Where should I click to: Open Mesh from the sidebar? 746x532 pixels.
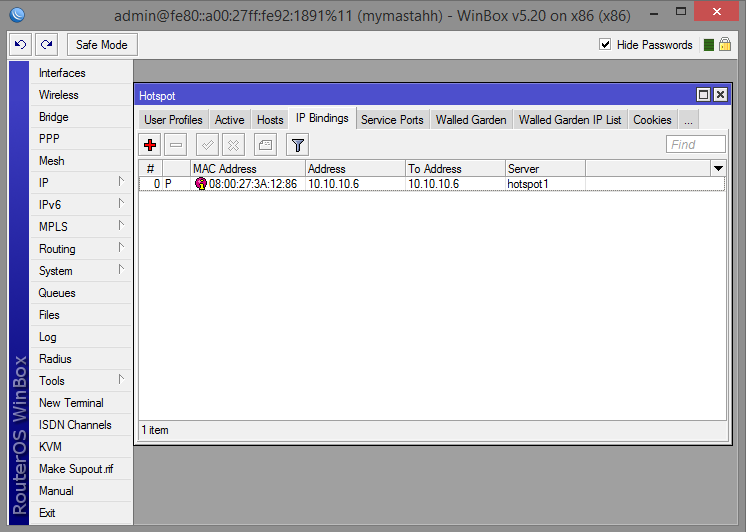(x=81, y=161)
